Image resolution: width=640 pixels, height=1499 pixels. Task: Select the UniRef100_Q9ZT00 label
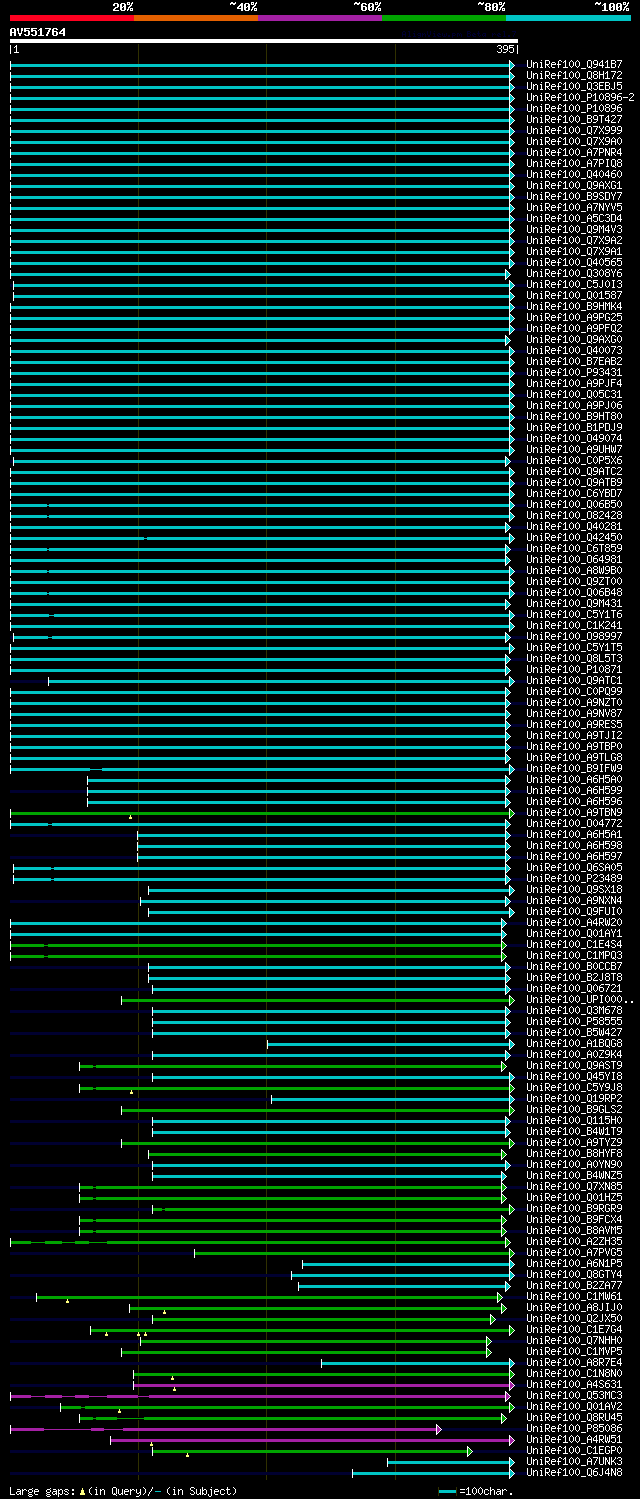574,581
